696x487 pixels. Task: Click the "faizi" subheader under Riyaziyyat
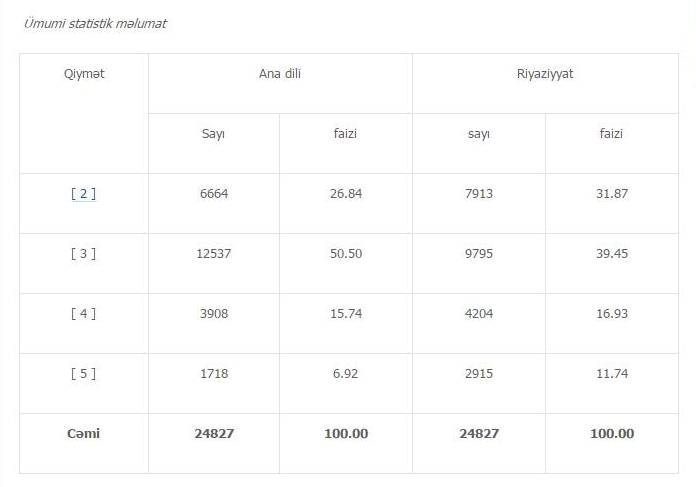point(611,134)
